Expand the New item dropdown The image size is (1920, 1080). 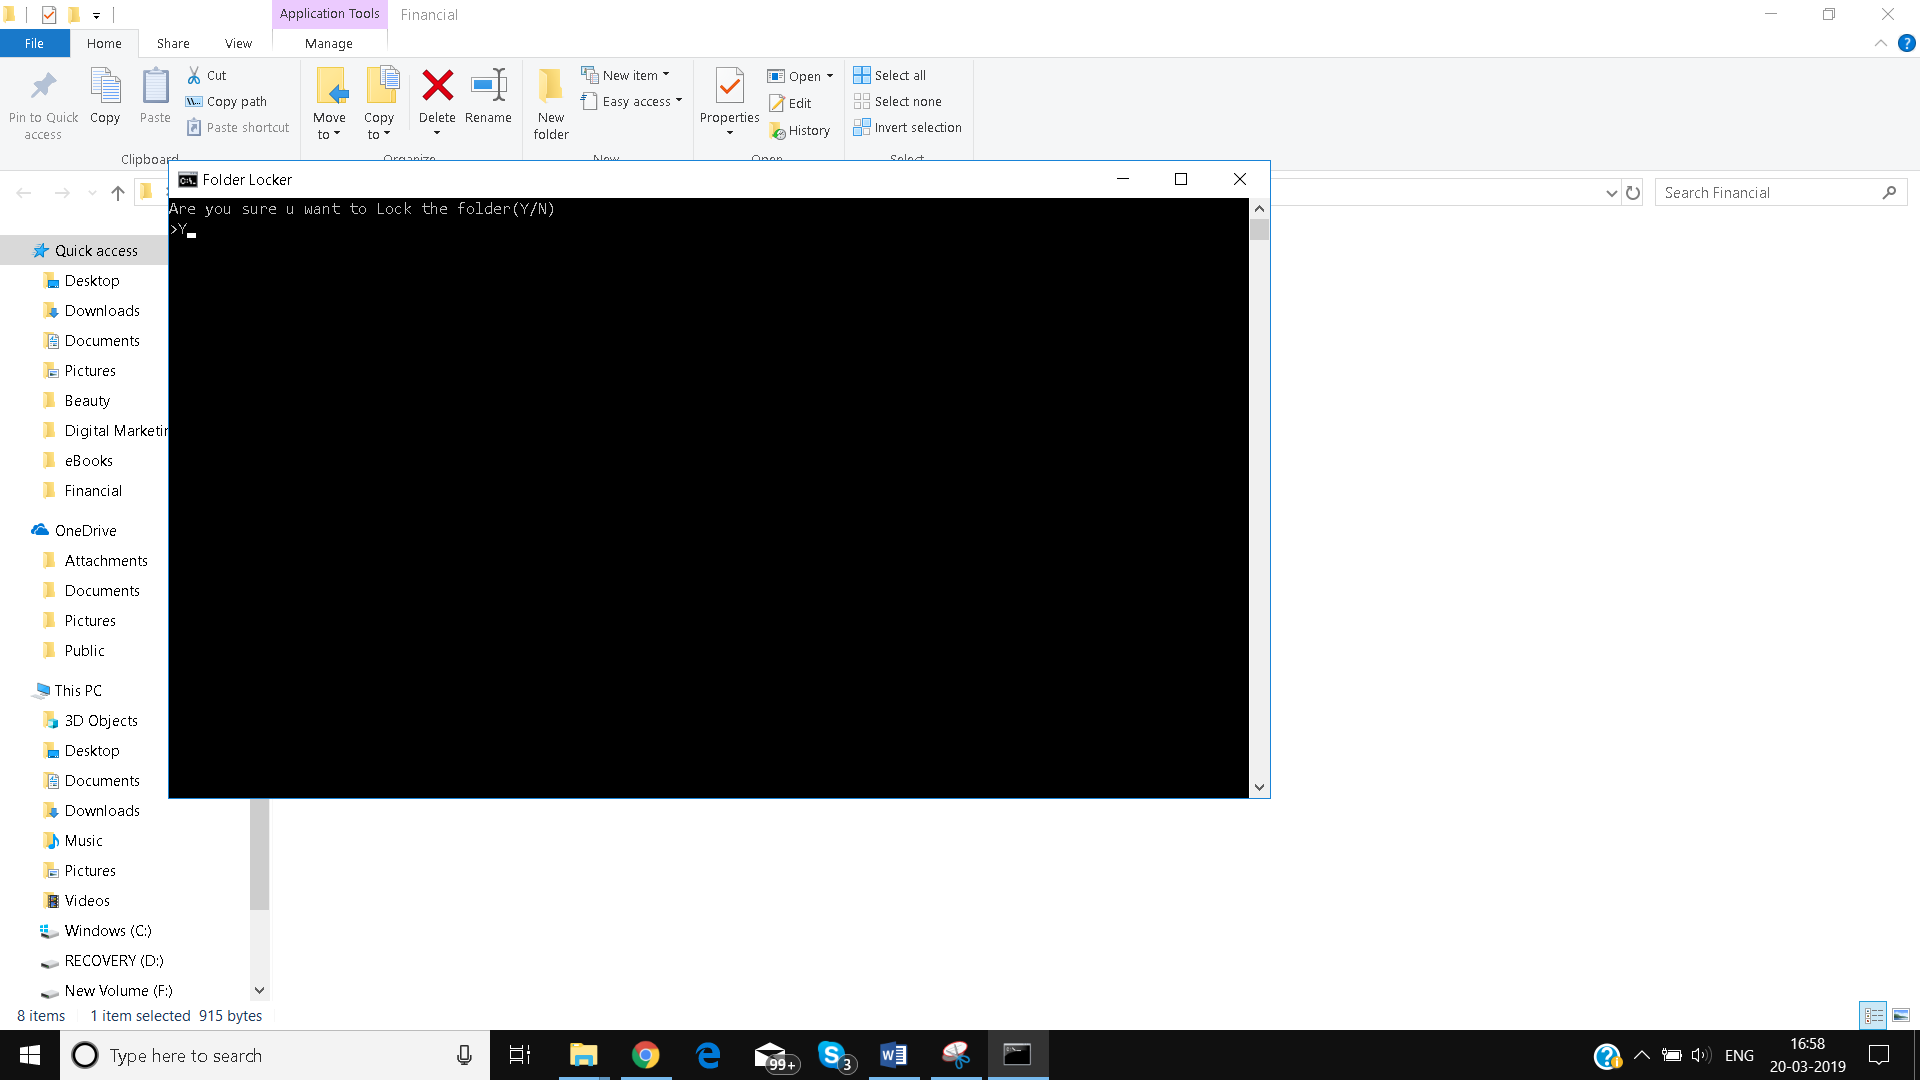[x=666, y=75]
